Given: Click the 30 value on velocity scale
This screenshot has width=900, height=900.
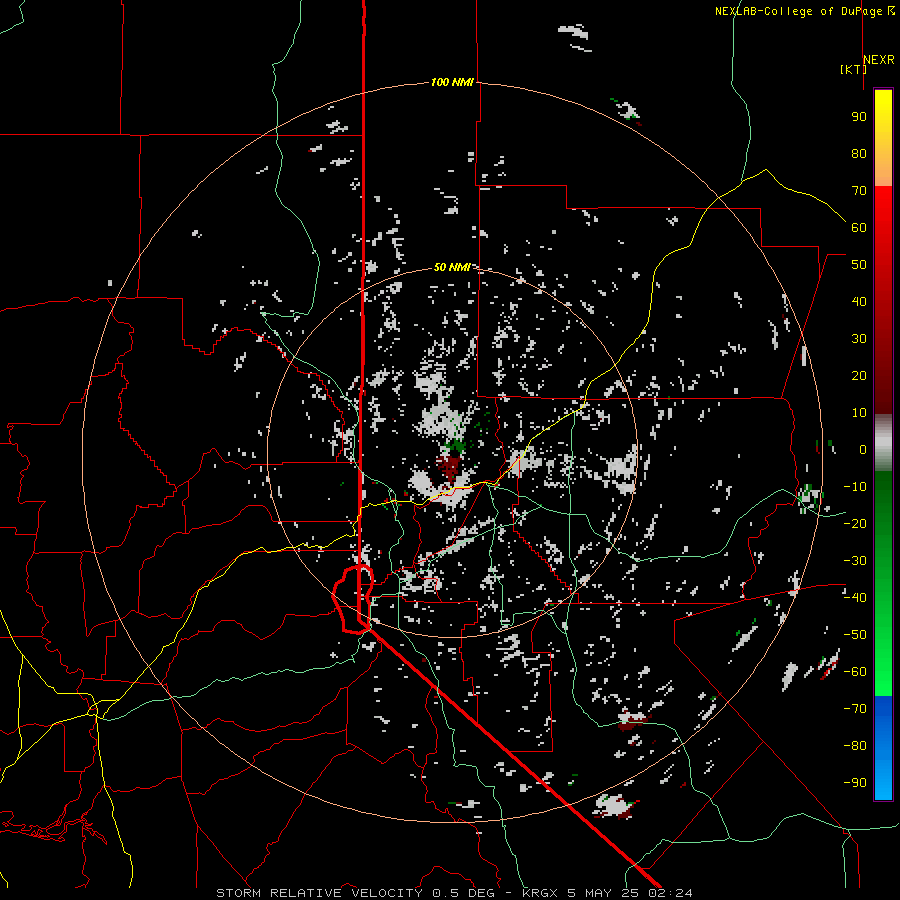Looking at the screenshot, I should coord(859,339).
